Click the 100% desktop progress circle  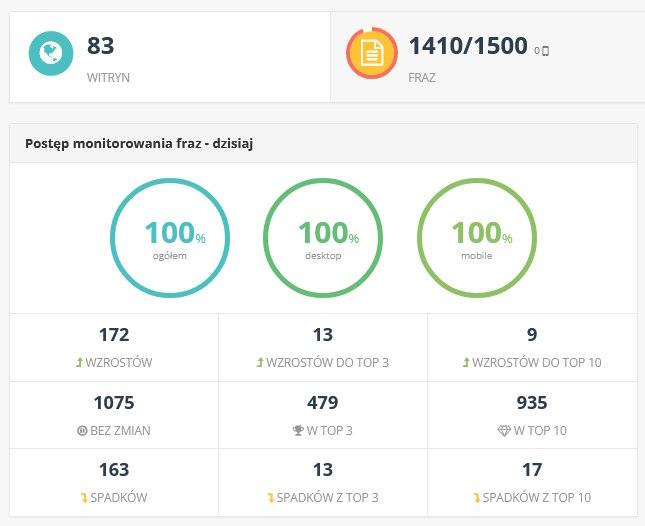tap(322, 238)
